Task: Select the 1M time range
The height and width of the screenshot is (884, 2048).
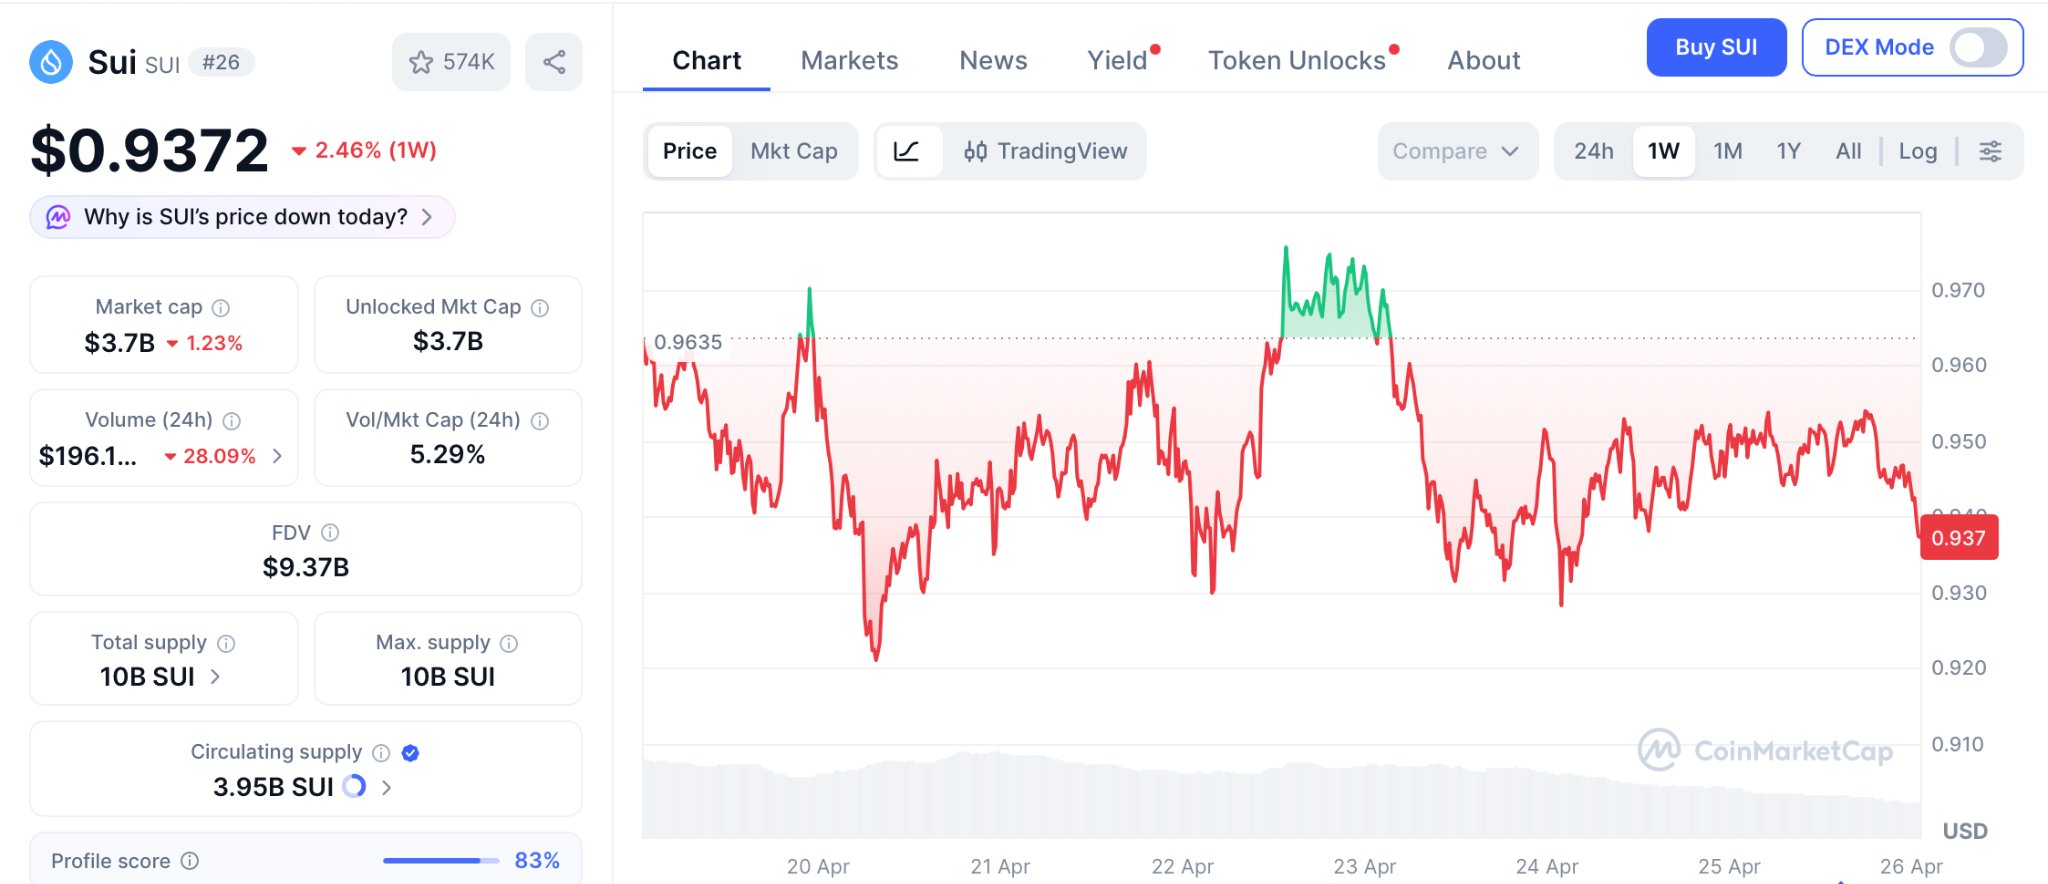Action: [1727, 151]
